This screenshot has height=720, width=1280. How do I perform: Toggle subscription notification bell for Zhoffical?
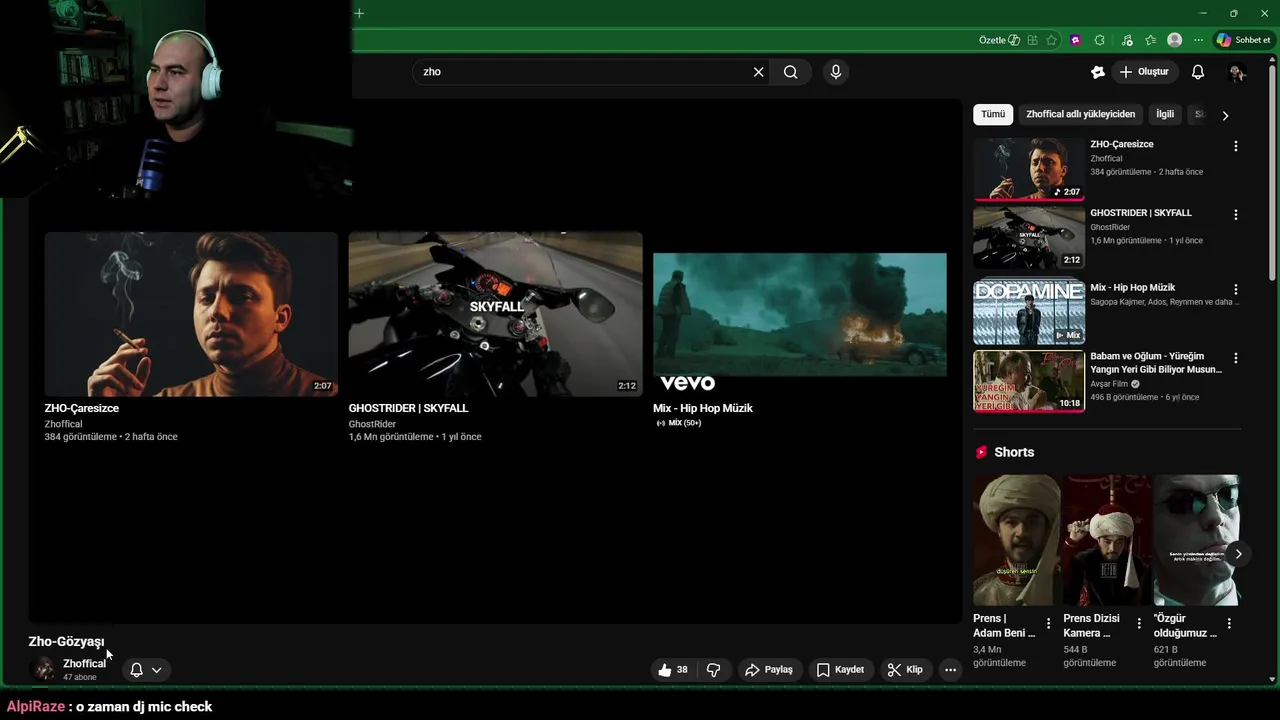pos(137,670)
